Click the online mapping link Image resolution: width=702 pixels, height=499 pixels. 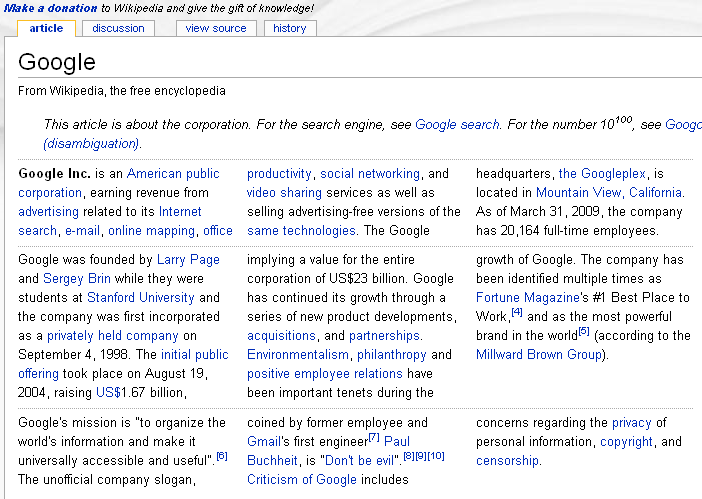coord(151,231)
